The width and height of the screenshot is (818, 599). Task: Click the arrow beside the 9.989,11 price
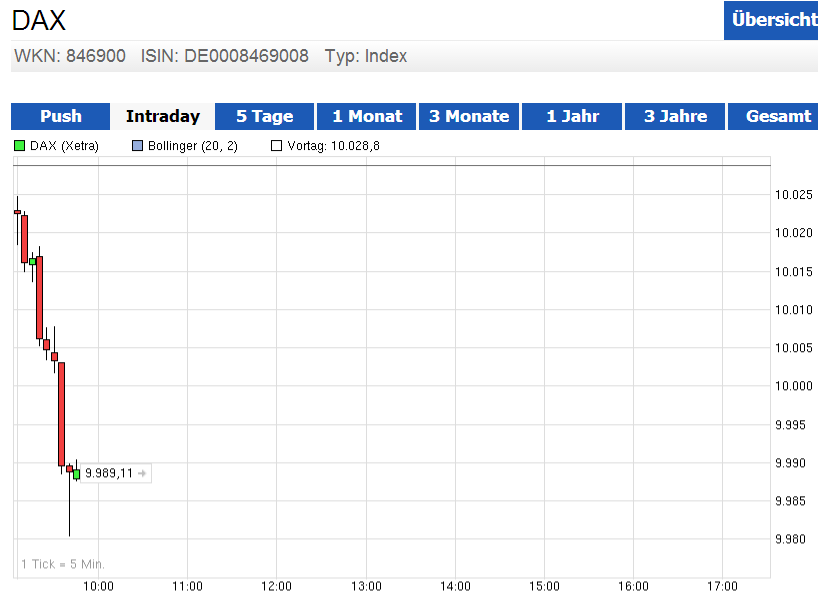point(142,473)
